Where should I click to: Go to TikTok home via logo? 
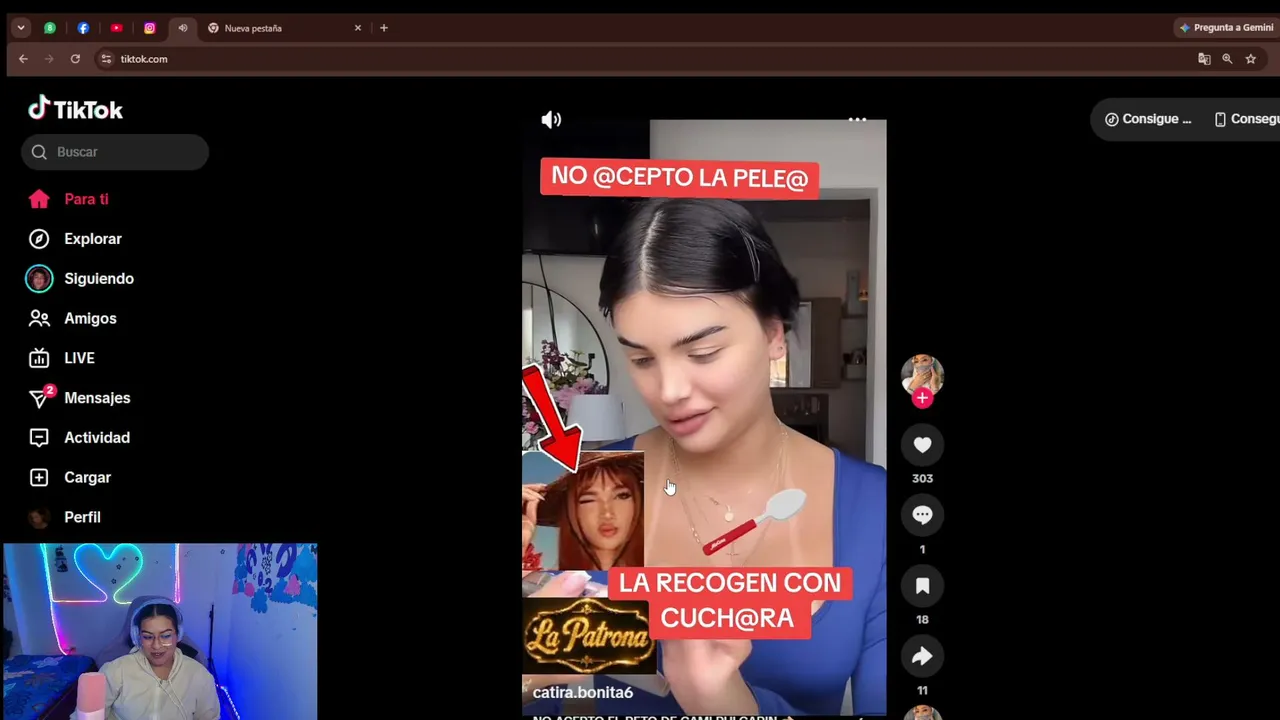[76, 109]
